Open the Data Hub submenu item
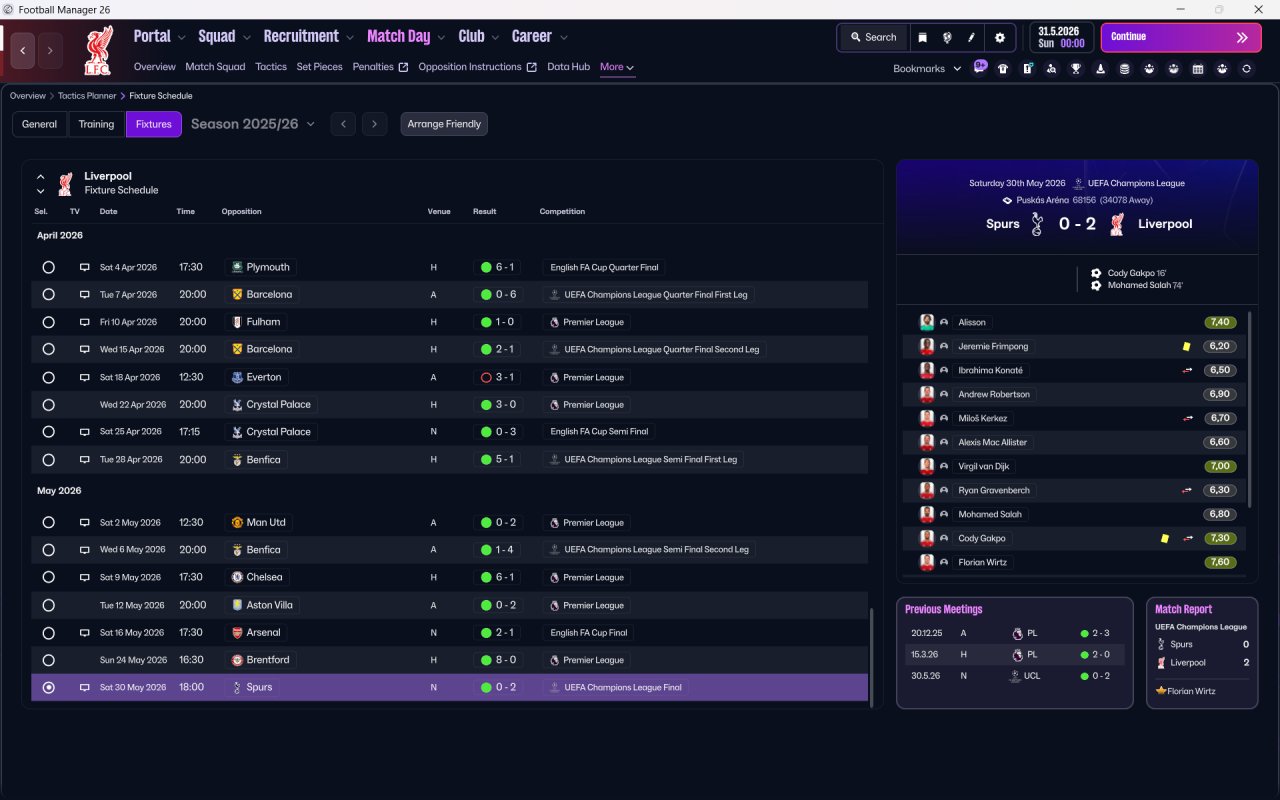The width and height of the screenshot is (1280, 800). click(x=568, y=67)
